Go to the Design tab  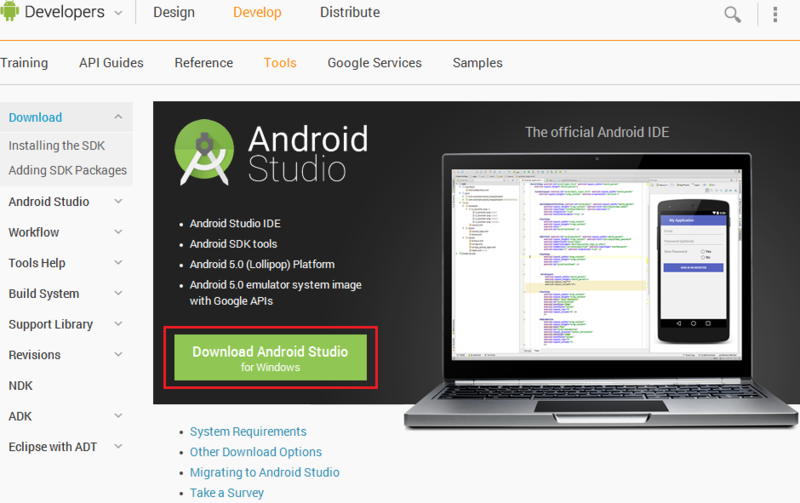(174, 12)
